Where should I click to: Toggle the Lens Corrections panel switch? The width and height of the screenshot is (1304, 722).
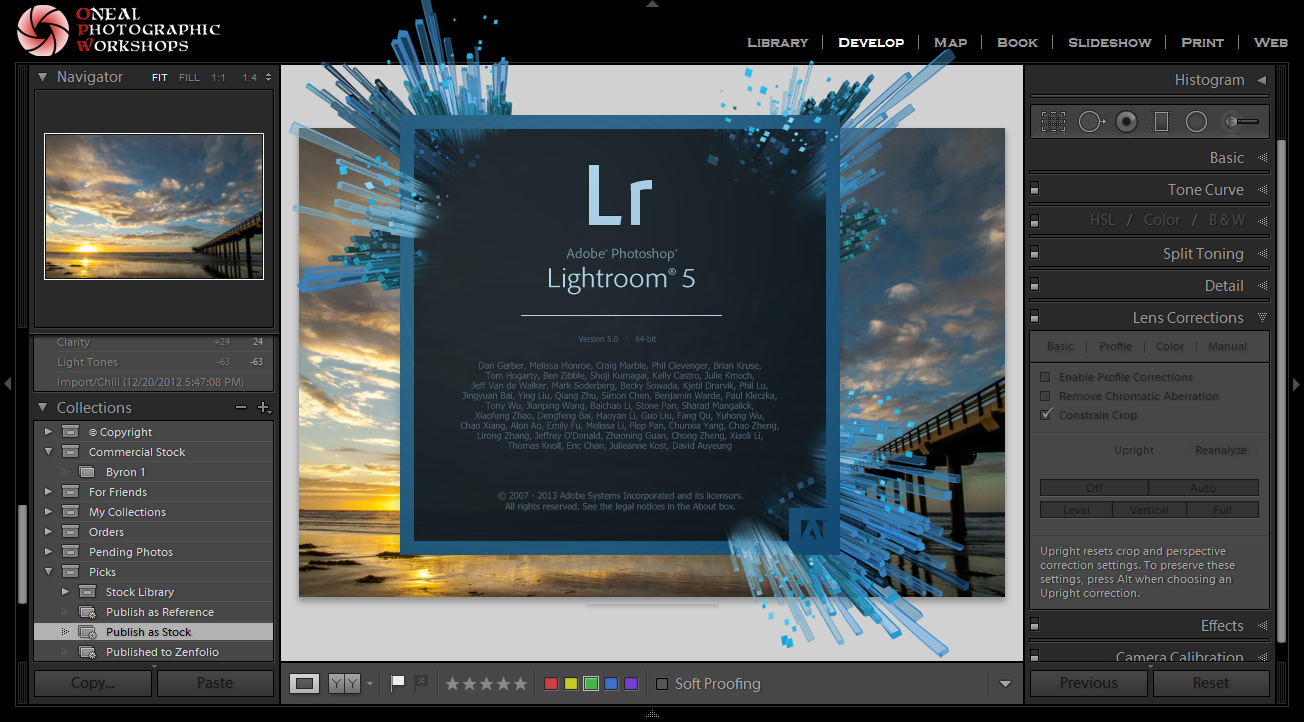1035,316
